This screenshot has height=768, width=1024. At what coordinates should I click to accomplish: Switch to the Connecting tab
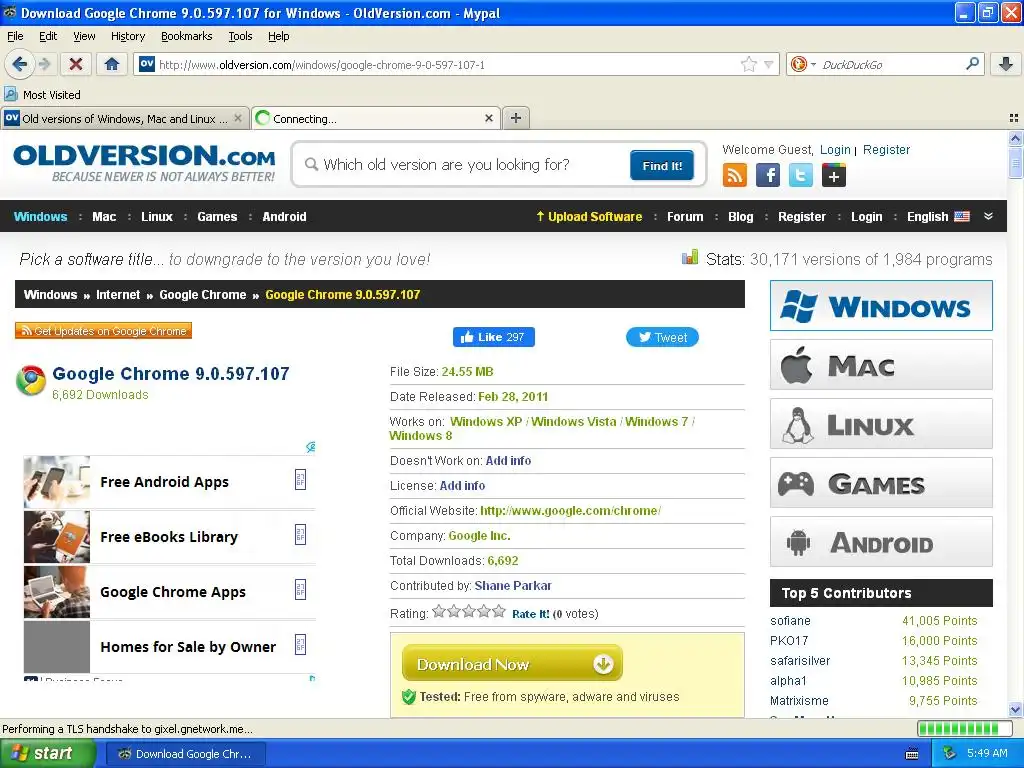(x=376, y=118)
